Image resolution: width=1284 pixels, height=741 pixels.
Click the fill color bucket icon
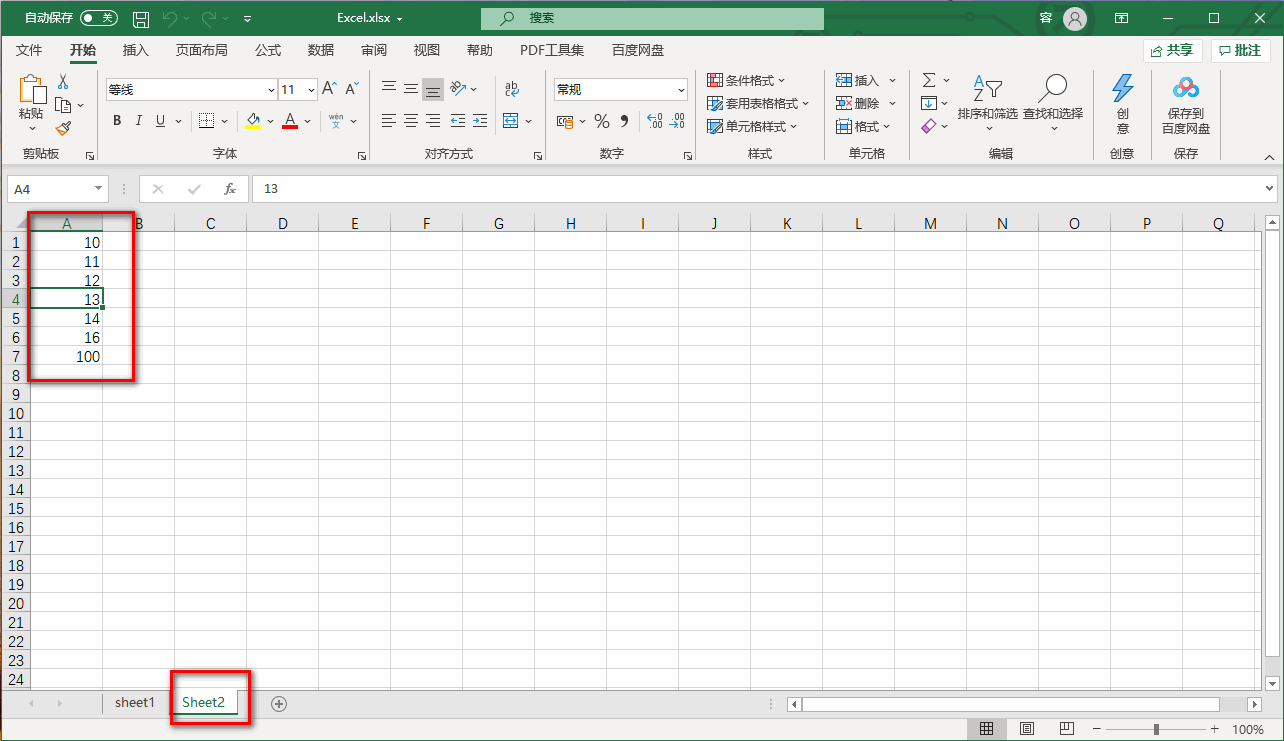(253, 121)
